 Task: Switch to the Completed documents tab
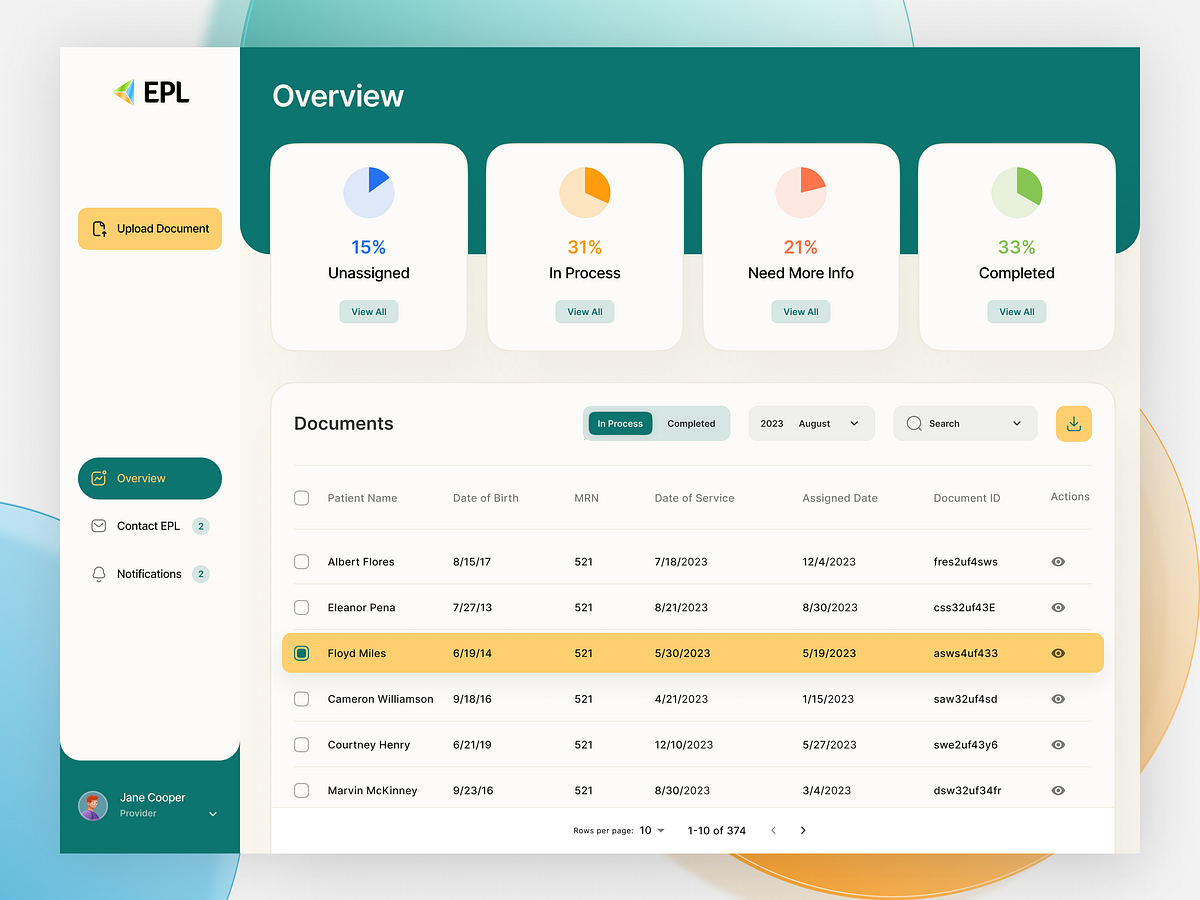pos(691,423)
